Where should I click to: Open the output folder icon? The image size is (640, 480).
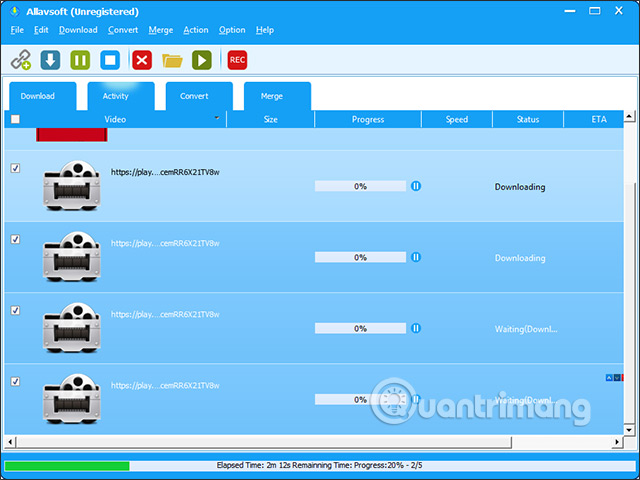pyautogui.click(x=172, y=60)
